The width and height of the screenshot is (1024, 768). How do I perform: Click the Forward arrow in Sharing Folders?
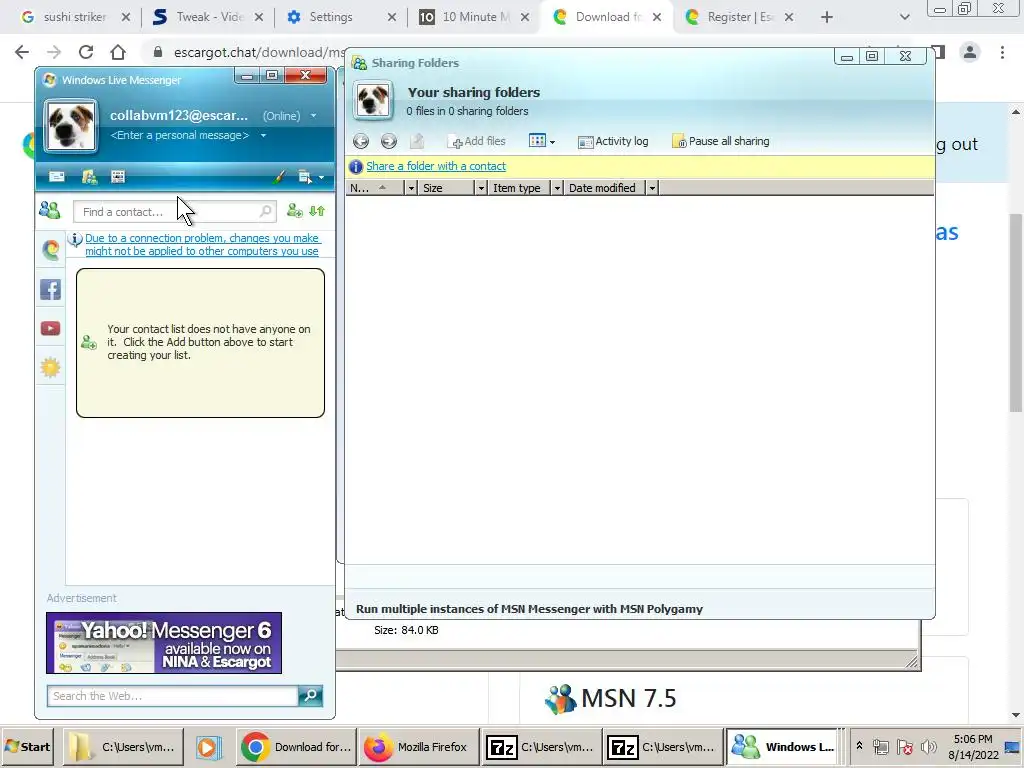tap(389, 141)
